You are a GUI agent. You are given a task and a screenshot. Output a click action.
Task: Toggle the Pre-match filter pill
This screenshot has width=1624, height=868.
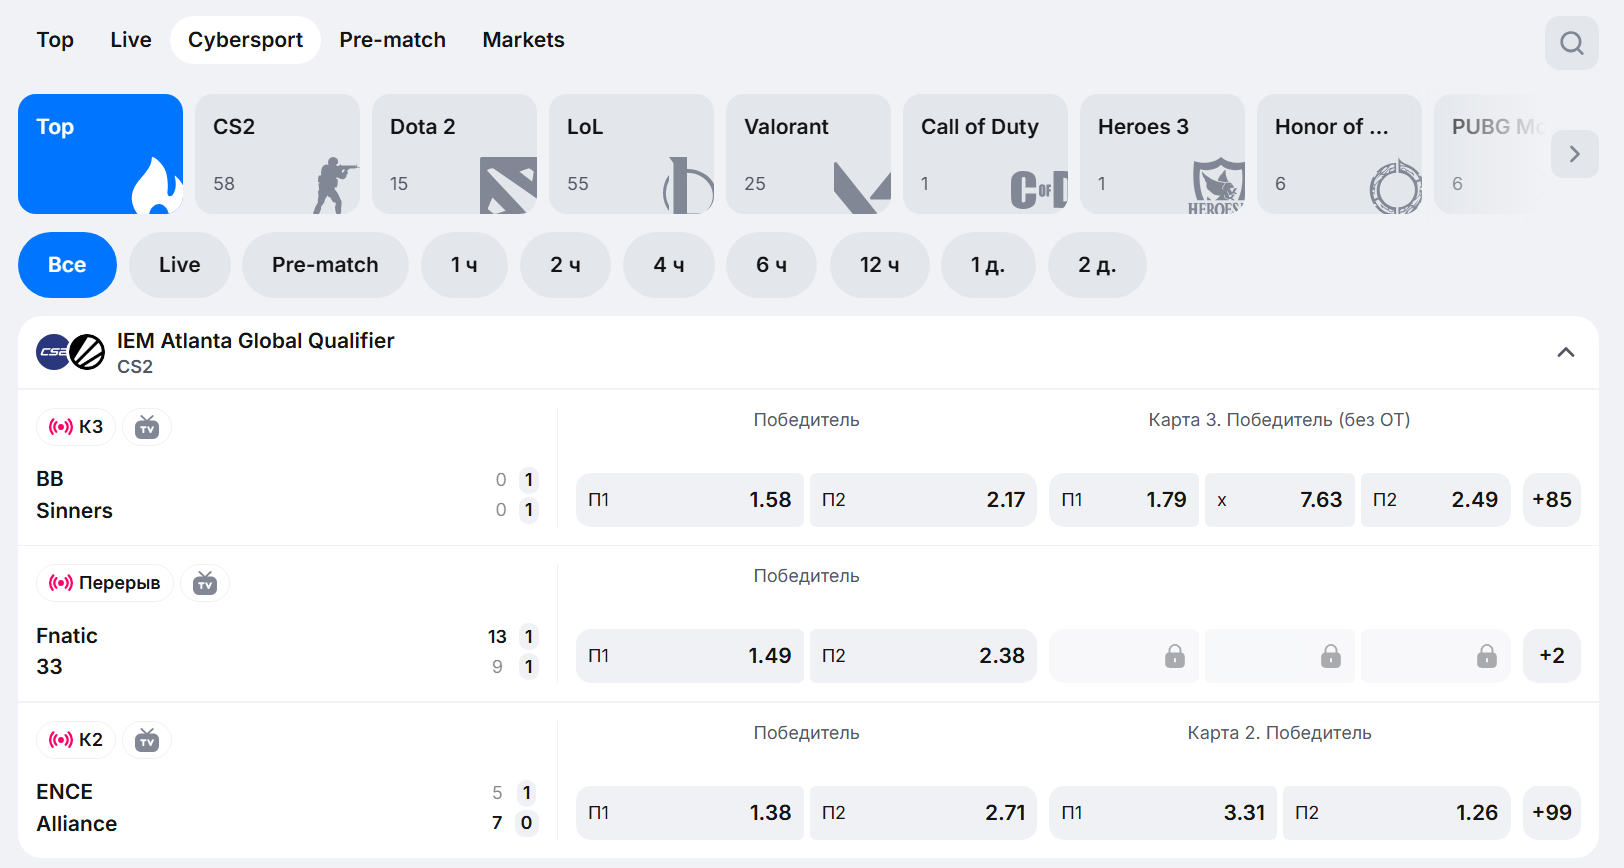pos(325,265)
